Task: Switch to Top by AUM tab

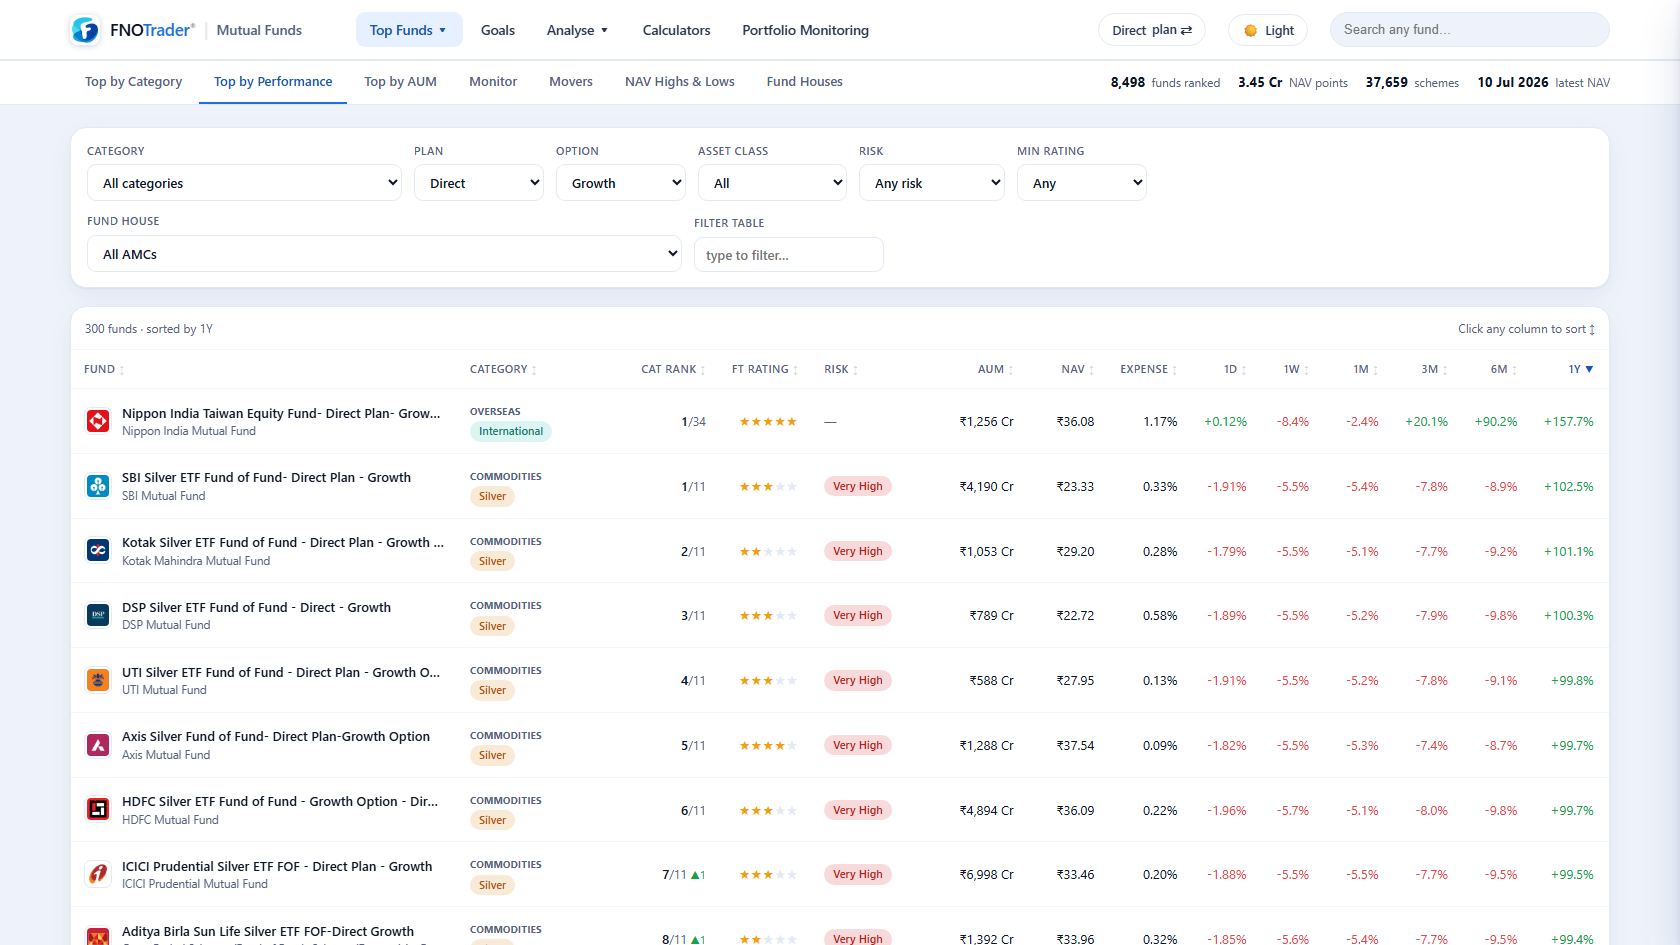Action: (x=400, y=82)
